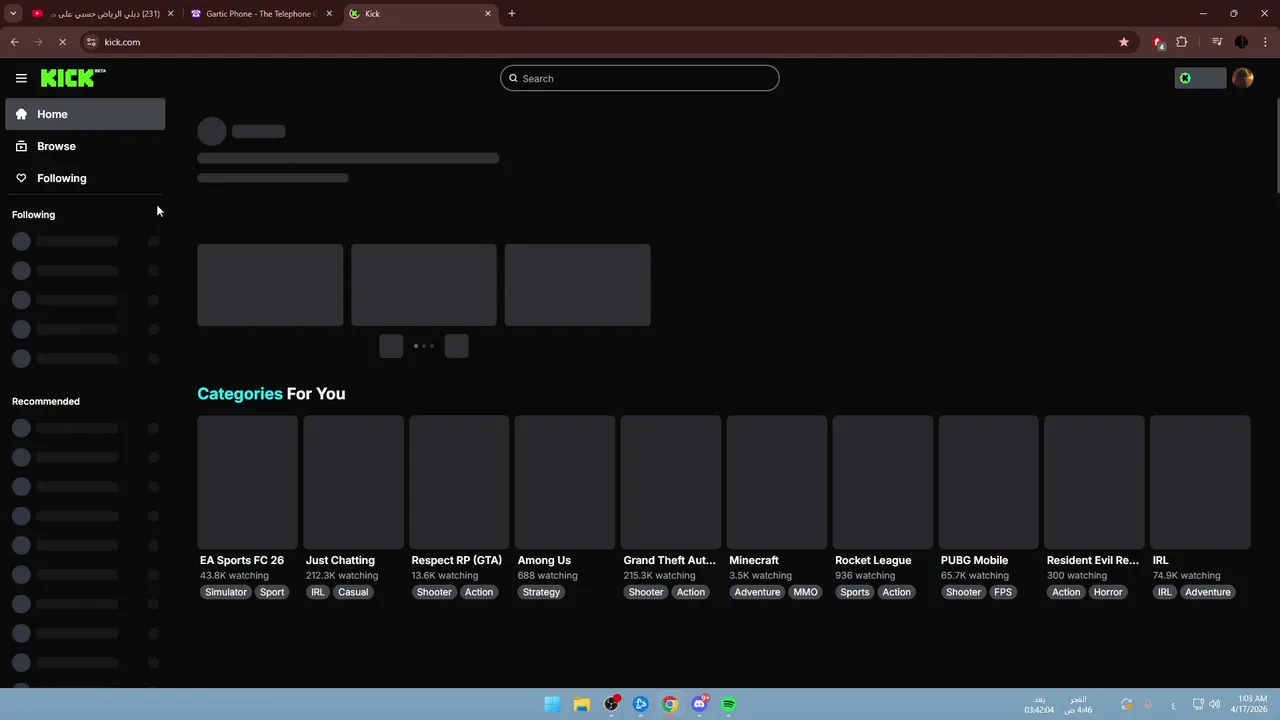Click the Kick logo
Viewport: 1280px width, 720px height.
point(73,78)
